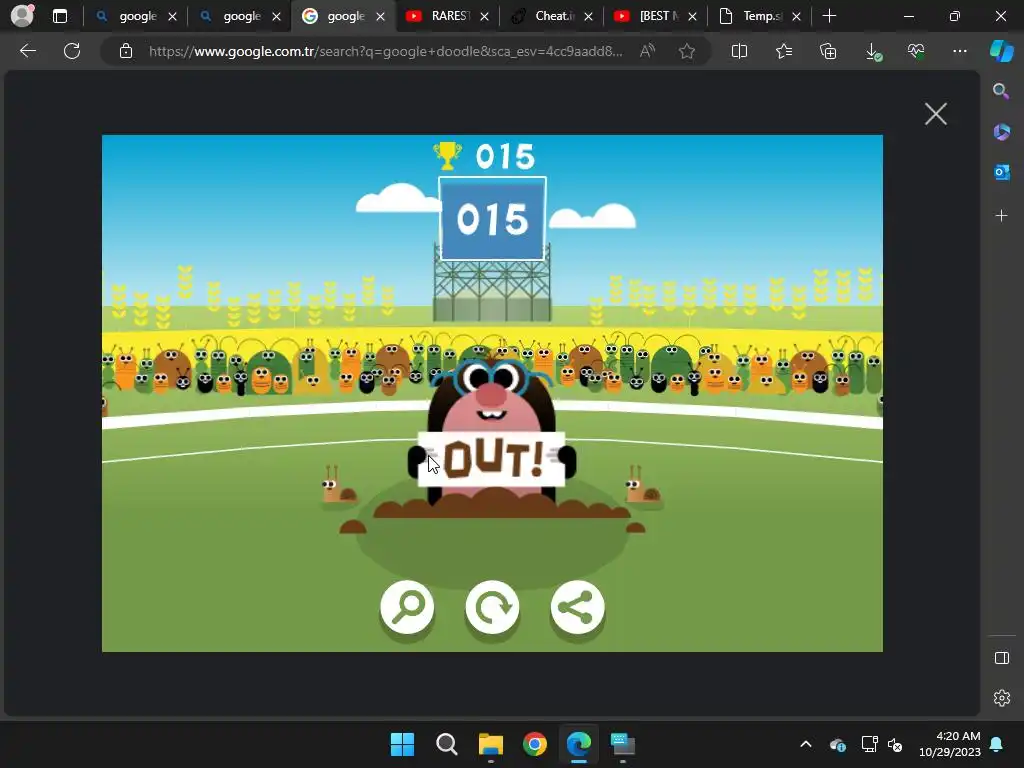Close the Temp.s tab
The width and height of the screenshot is (1024, 768).
pos(796,17)
